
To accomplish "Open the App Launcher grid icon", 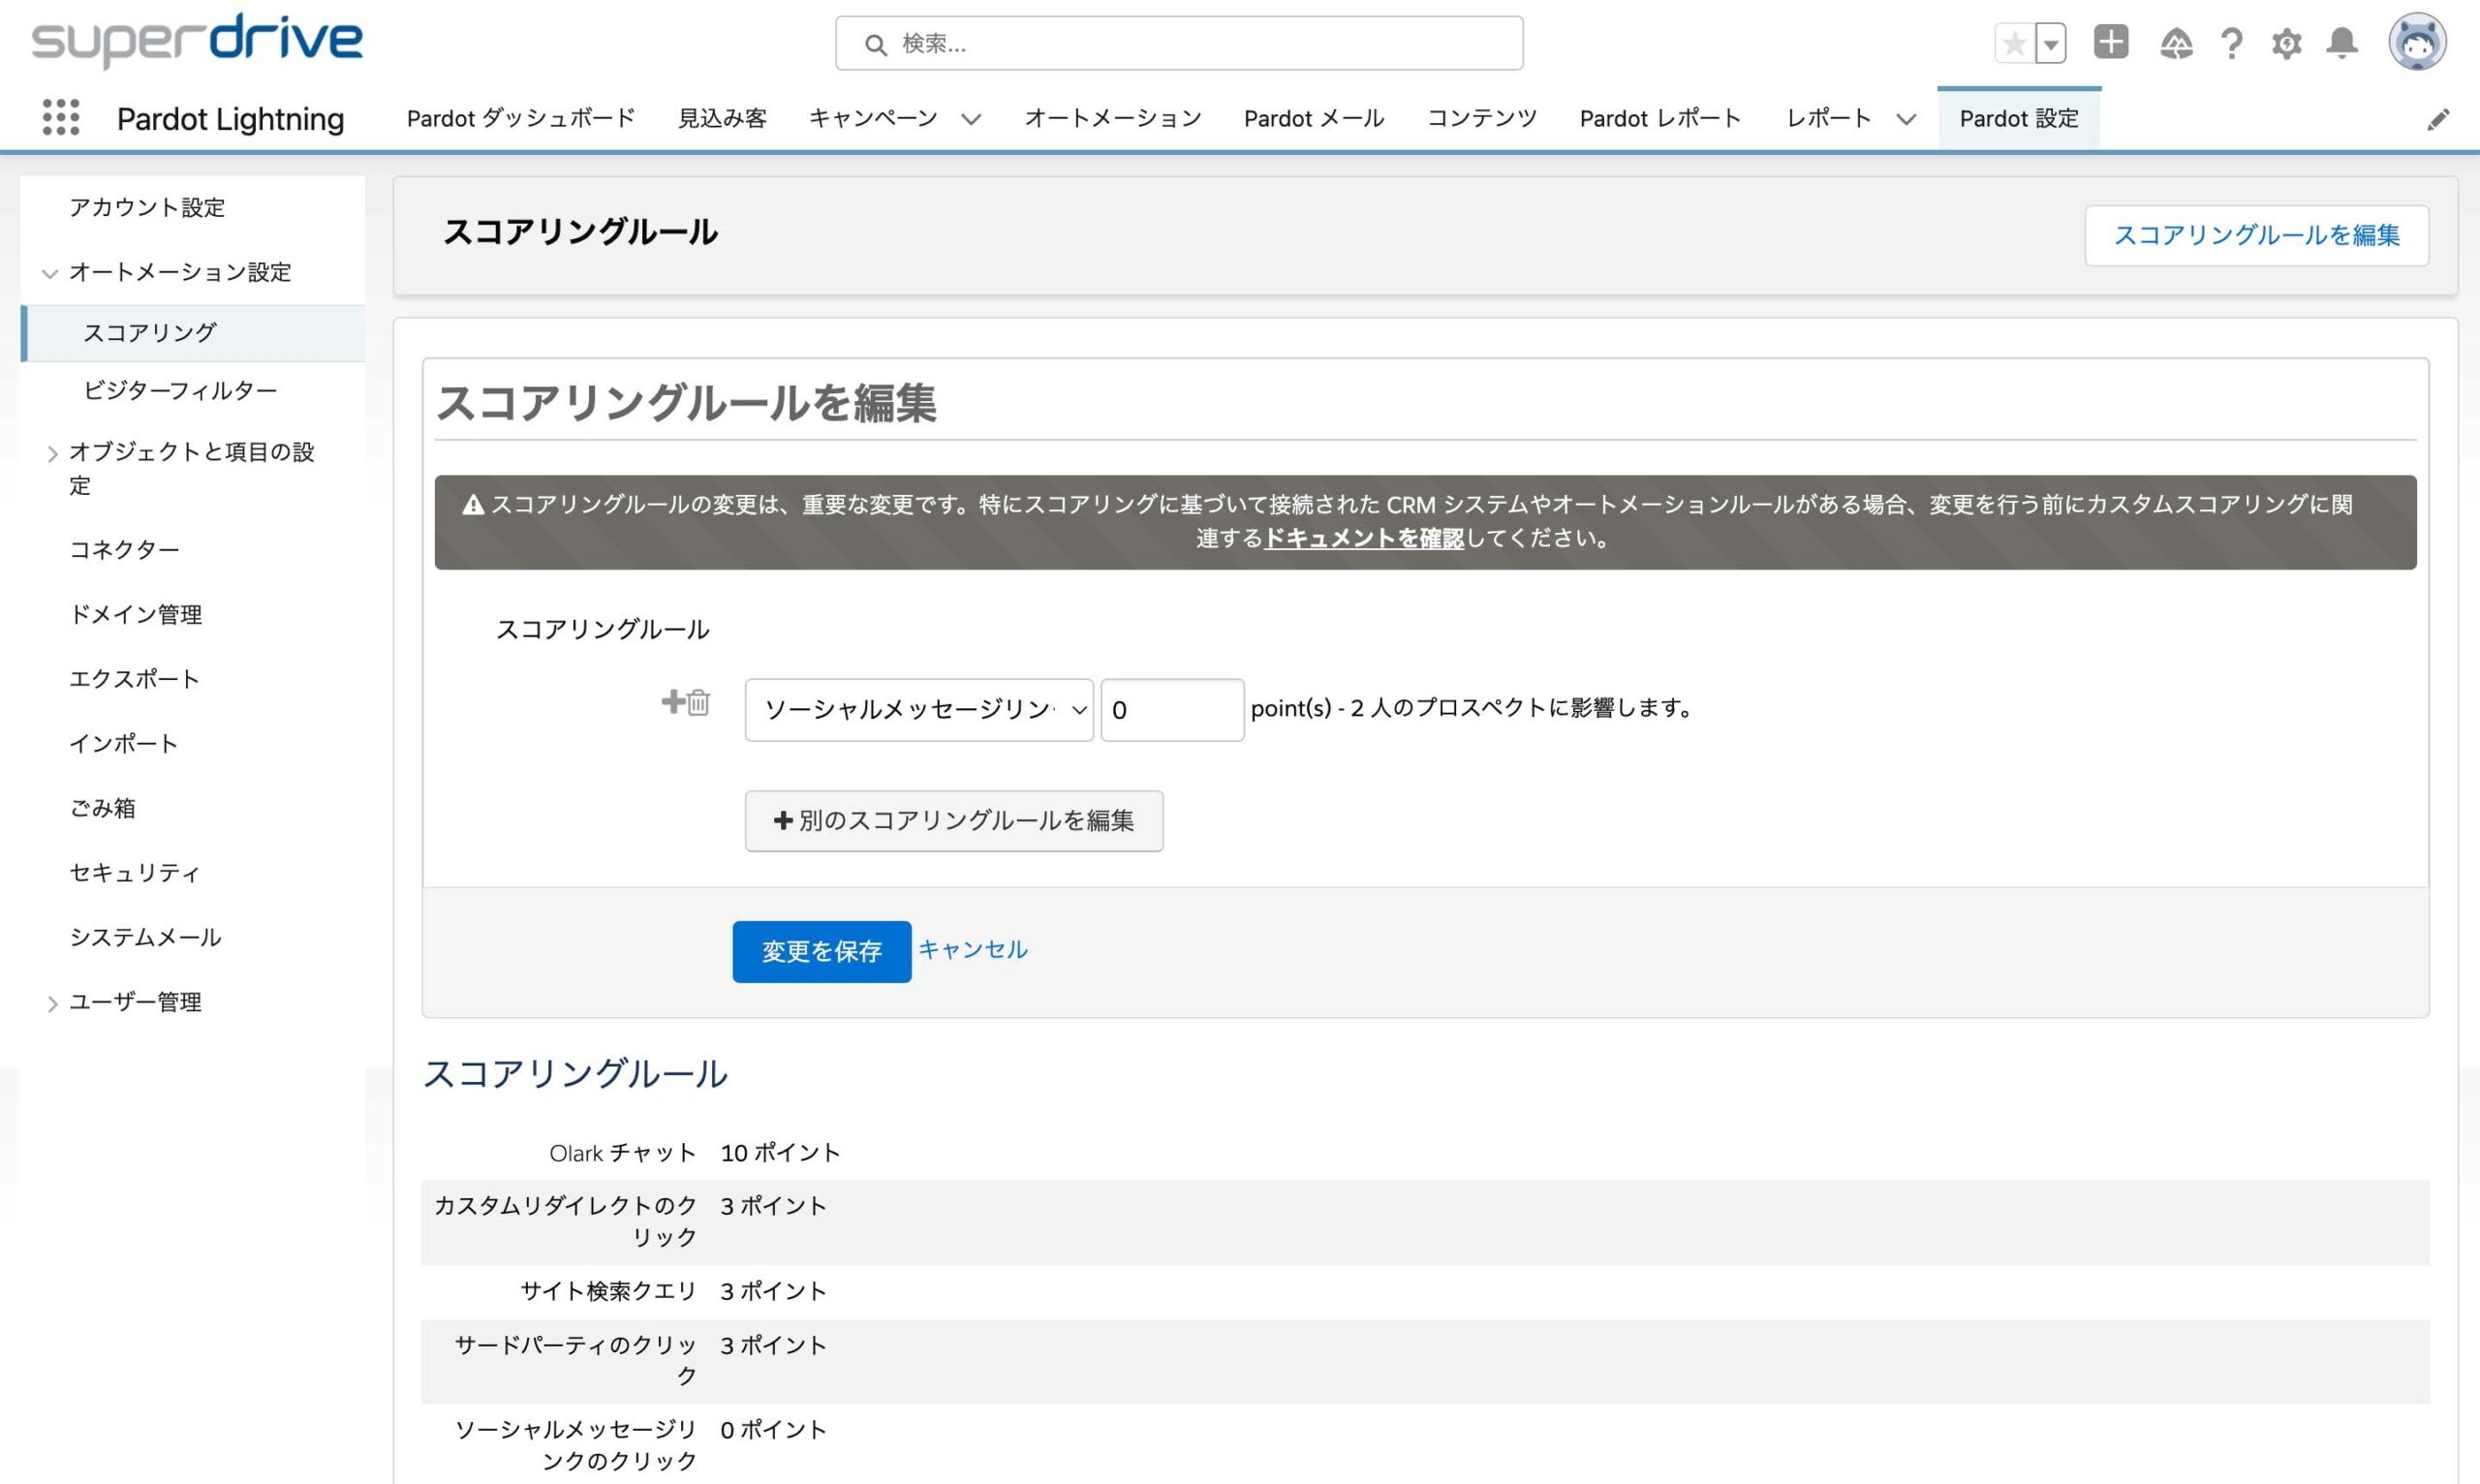I will (61, 118).
